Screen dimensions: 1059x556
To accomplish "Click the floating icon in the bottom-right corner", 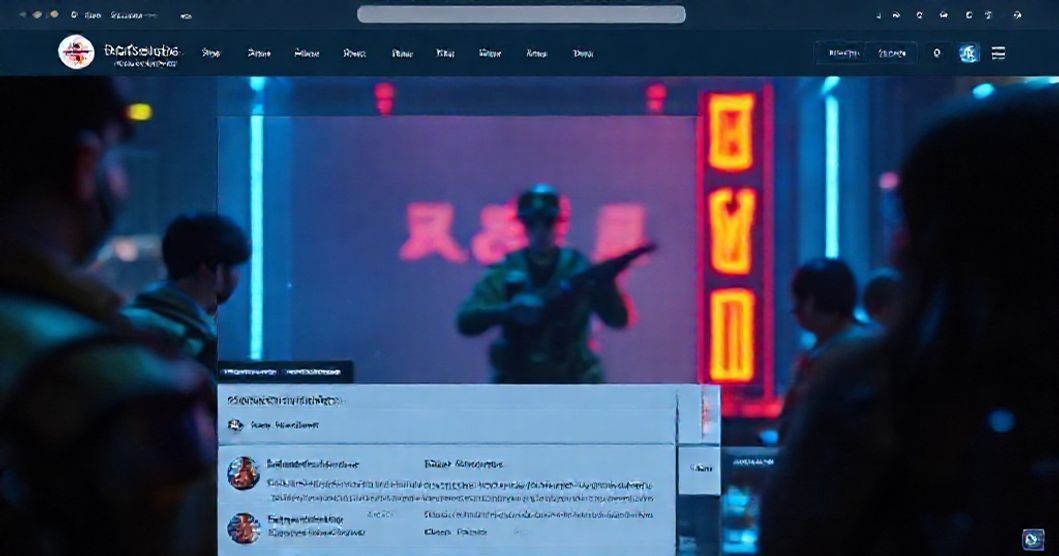I will coord(1032,540).
